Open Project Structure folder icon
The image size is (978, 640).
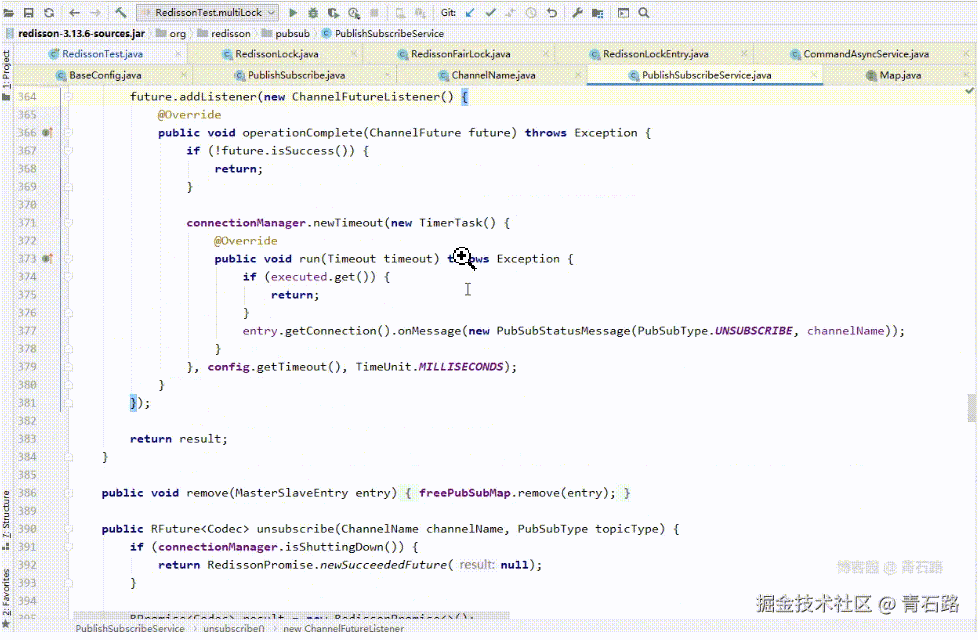tap(598, 12)
